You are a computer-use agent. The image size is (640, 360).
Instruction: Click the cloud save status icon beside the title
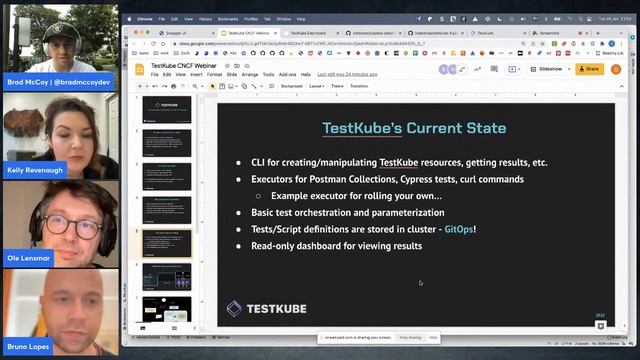click(247, 66)
